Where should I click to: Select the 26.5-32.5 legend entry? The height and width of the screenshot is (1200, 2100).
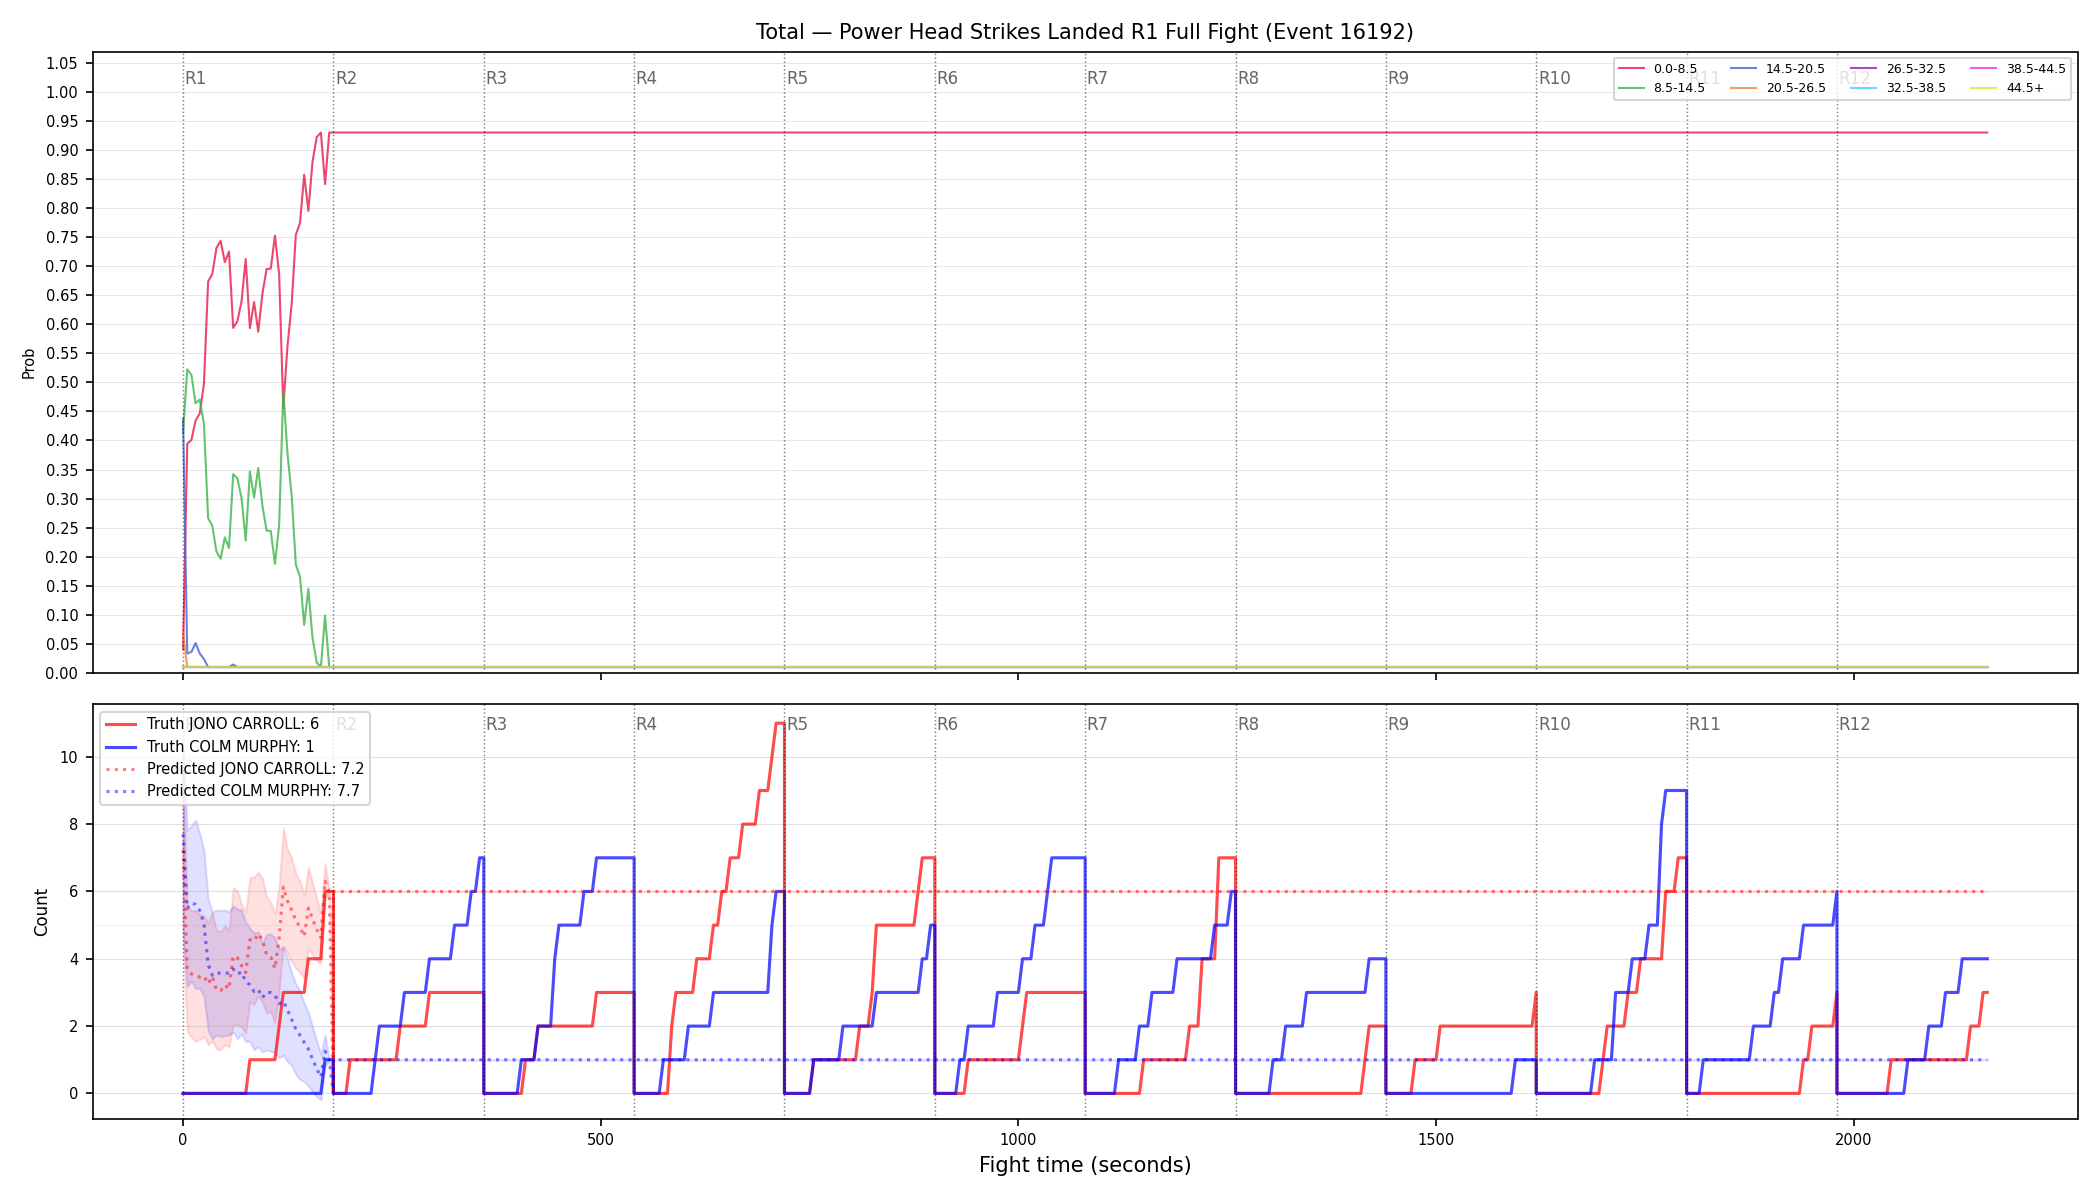(x=1898, y=69)
